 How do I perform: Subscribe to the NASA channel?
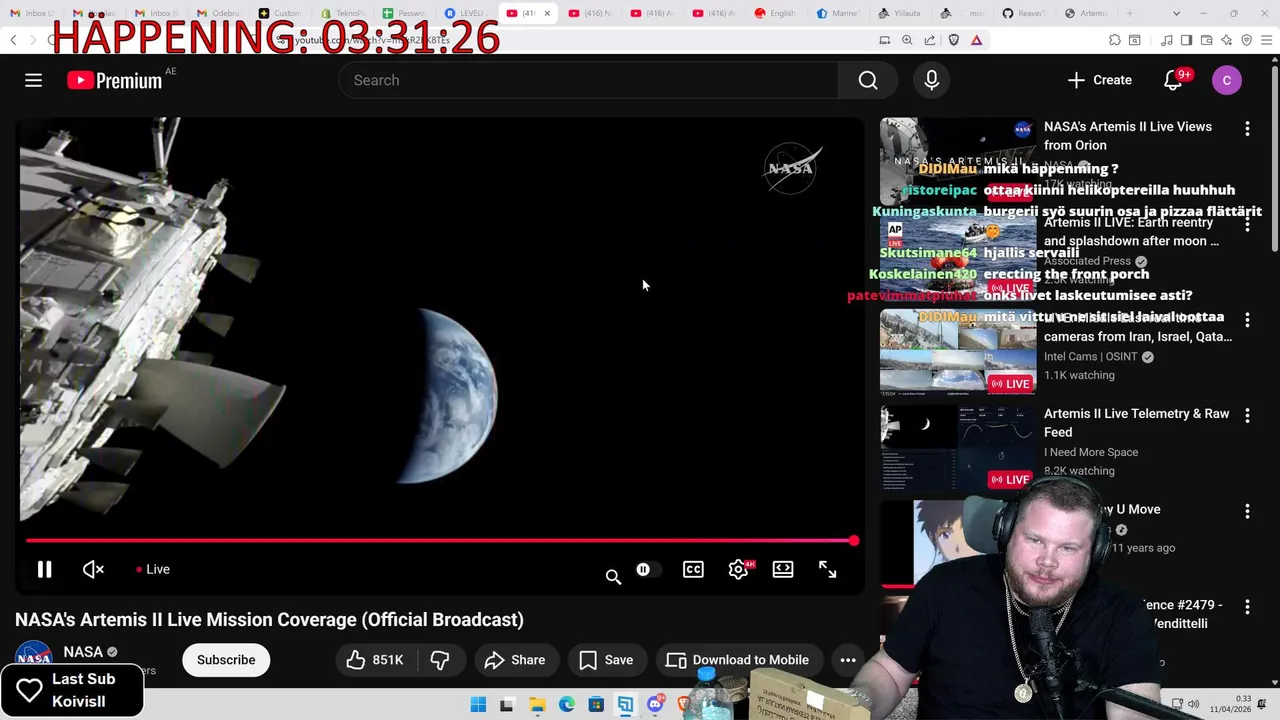[226, 660]
